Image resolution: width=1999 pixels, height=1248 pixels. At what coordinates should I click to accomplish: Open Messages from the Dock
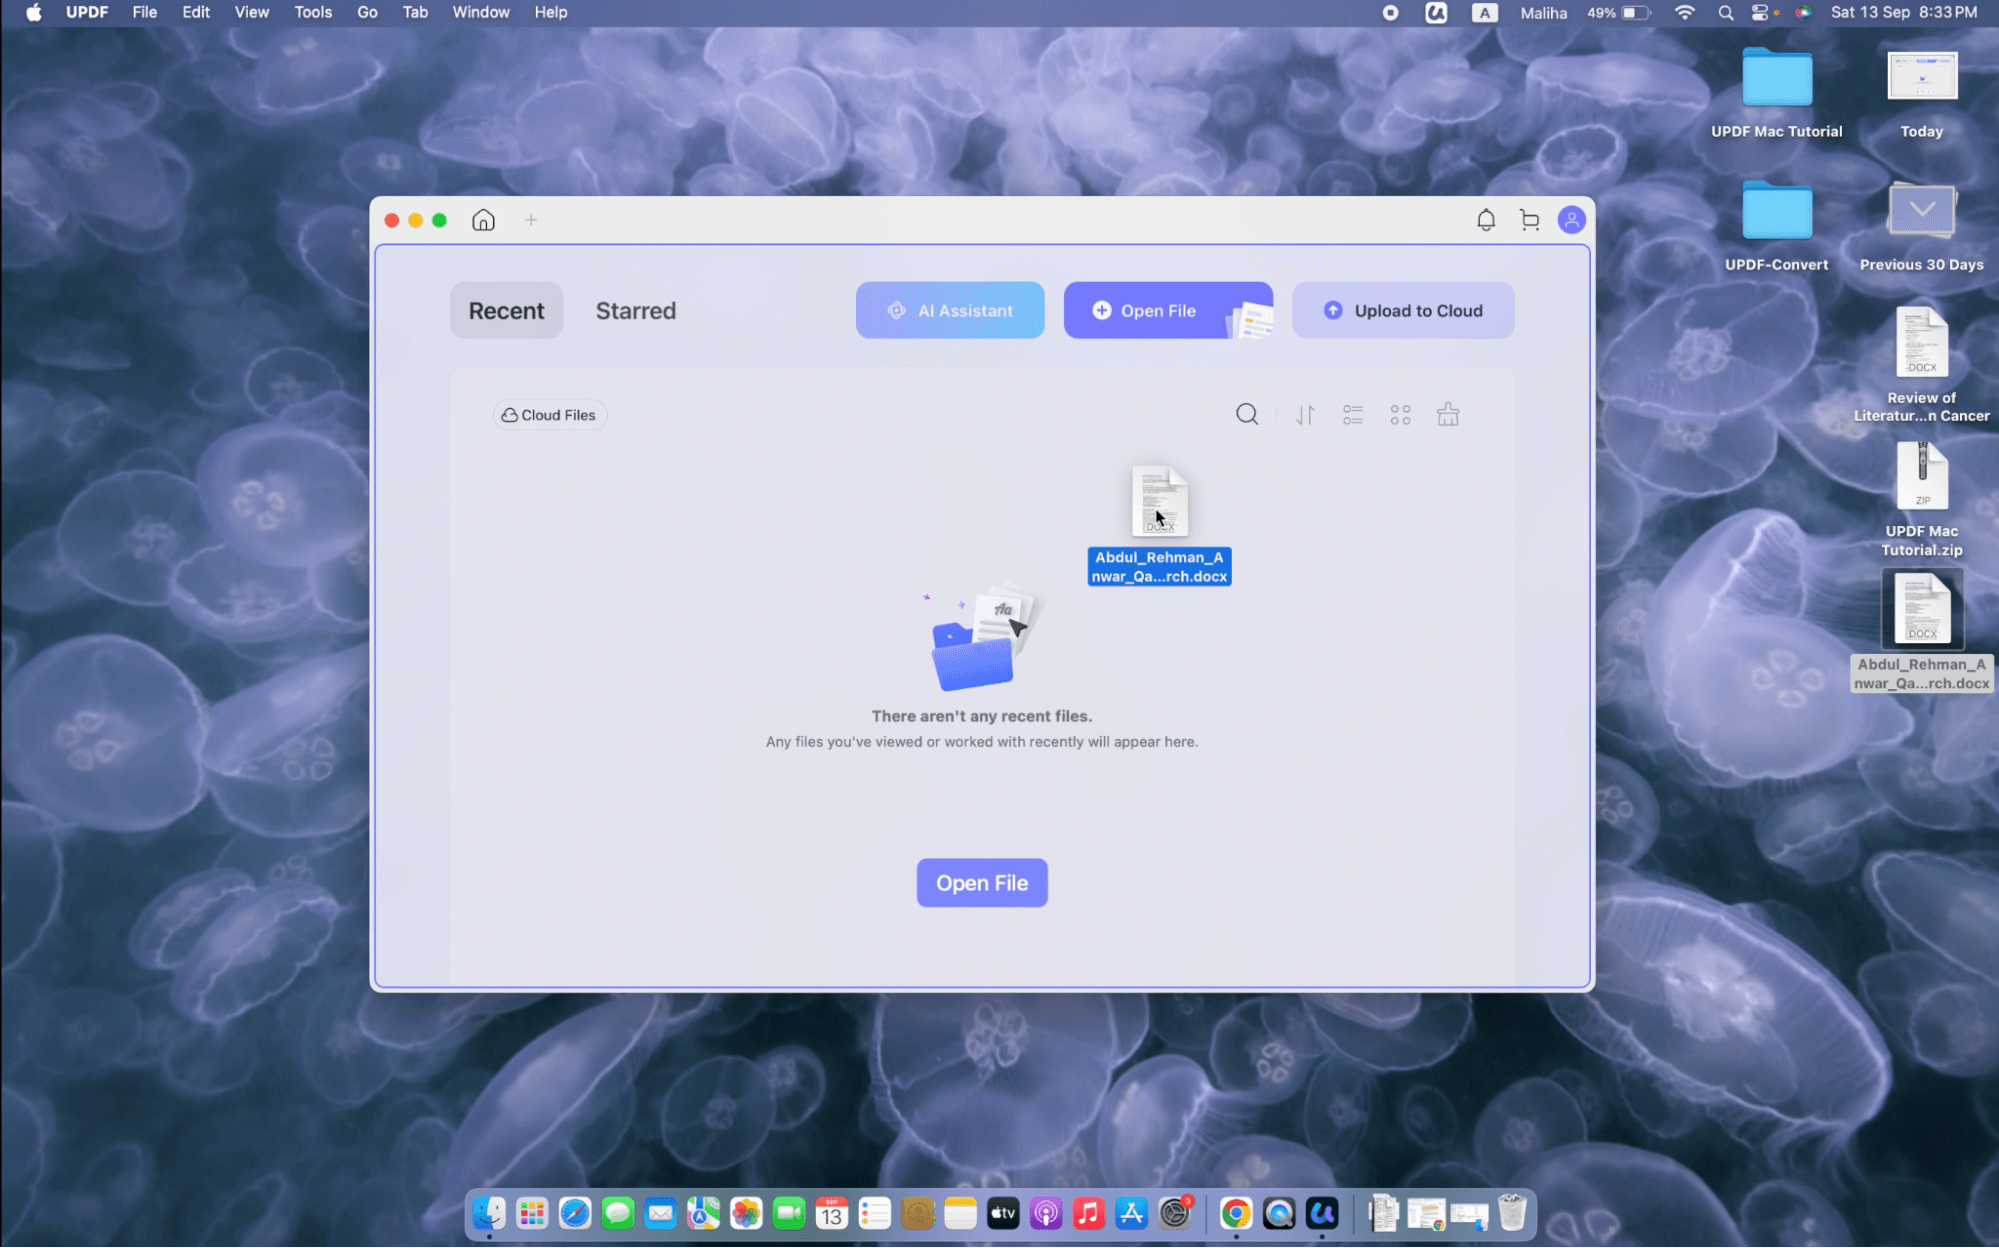[618, 1214]
